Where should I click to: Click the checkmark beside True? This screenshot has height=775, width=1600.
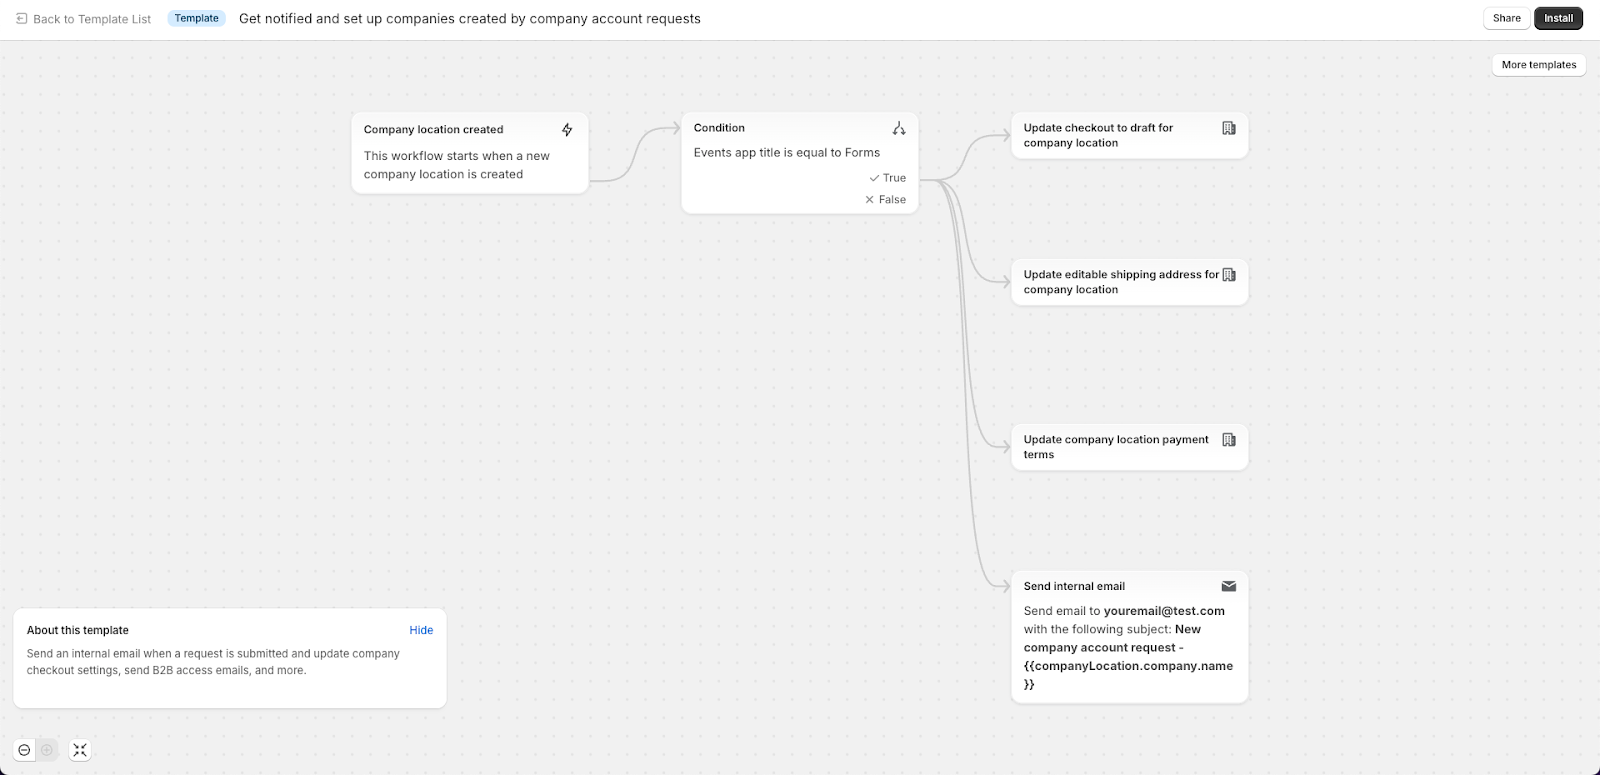click(874, 178)
